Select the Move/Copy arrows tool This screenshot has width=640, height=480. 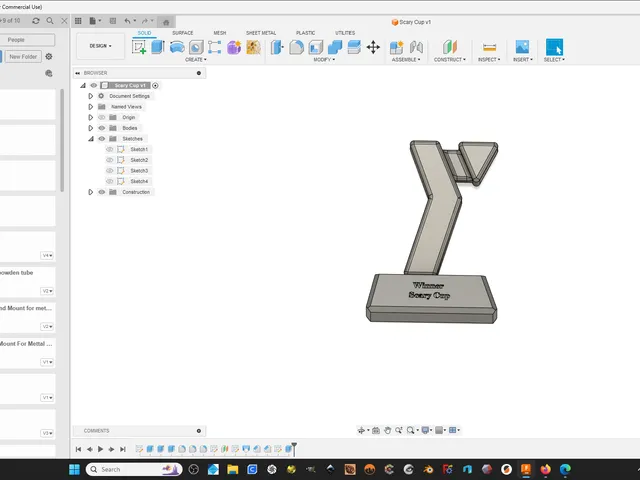pos(373,47)
